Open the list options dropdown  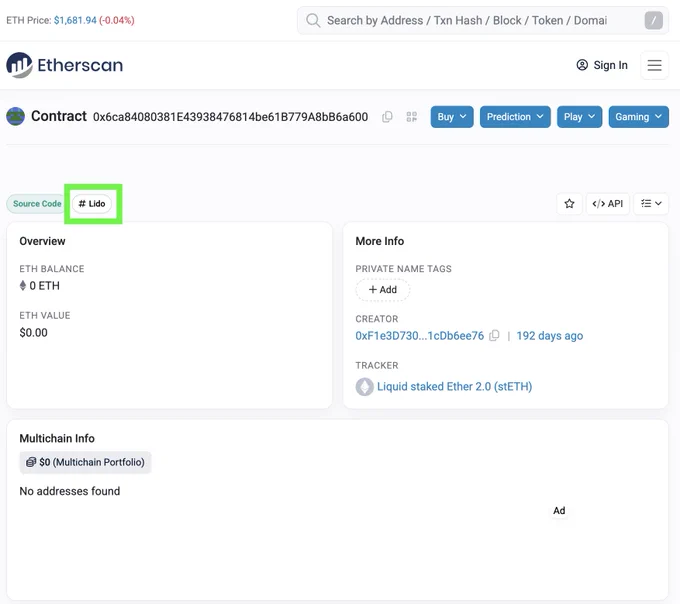pyautogui.click(x=651, y=203)
